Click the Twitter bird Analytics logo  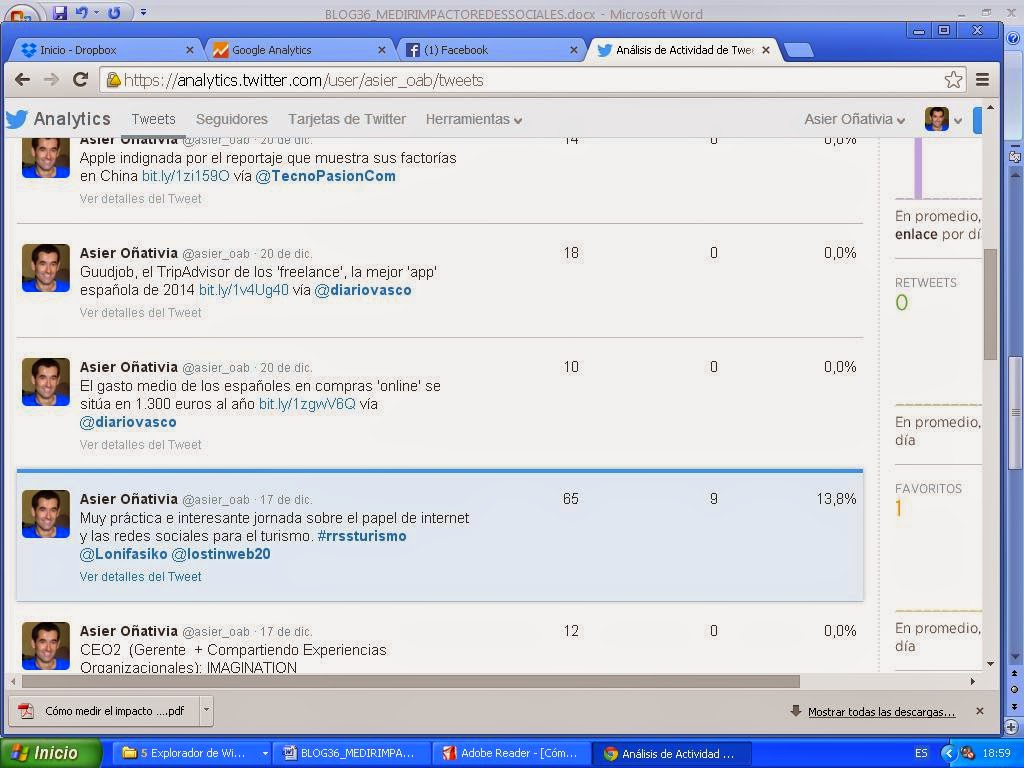tap(58, 119)
